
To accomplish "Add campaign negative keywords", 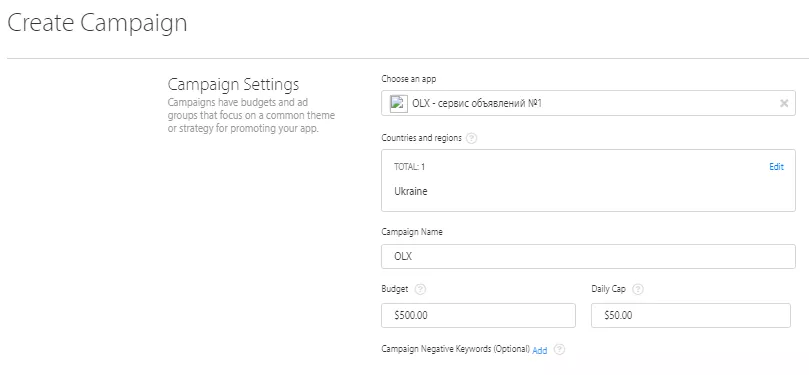I will [540, 351].
